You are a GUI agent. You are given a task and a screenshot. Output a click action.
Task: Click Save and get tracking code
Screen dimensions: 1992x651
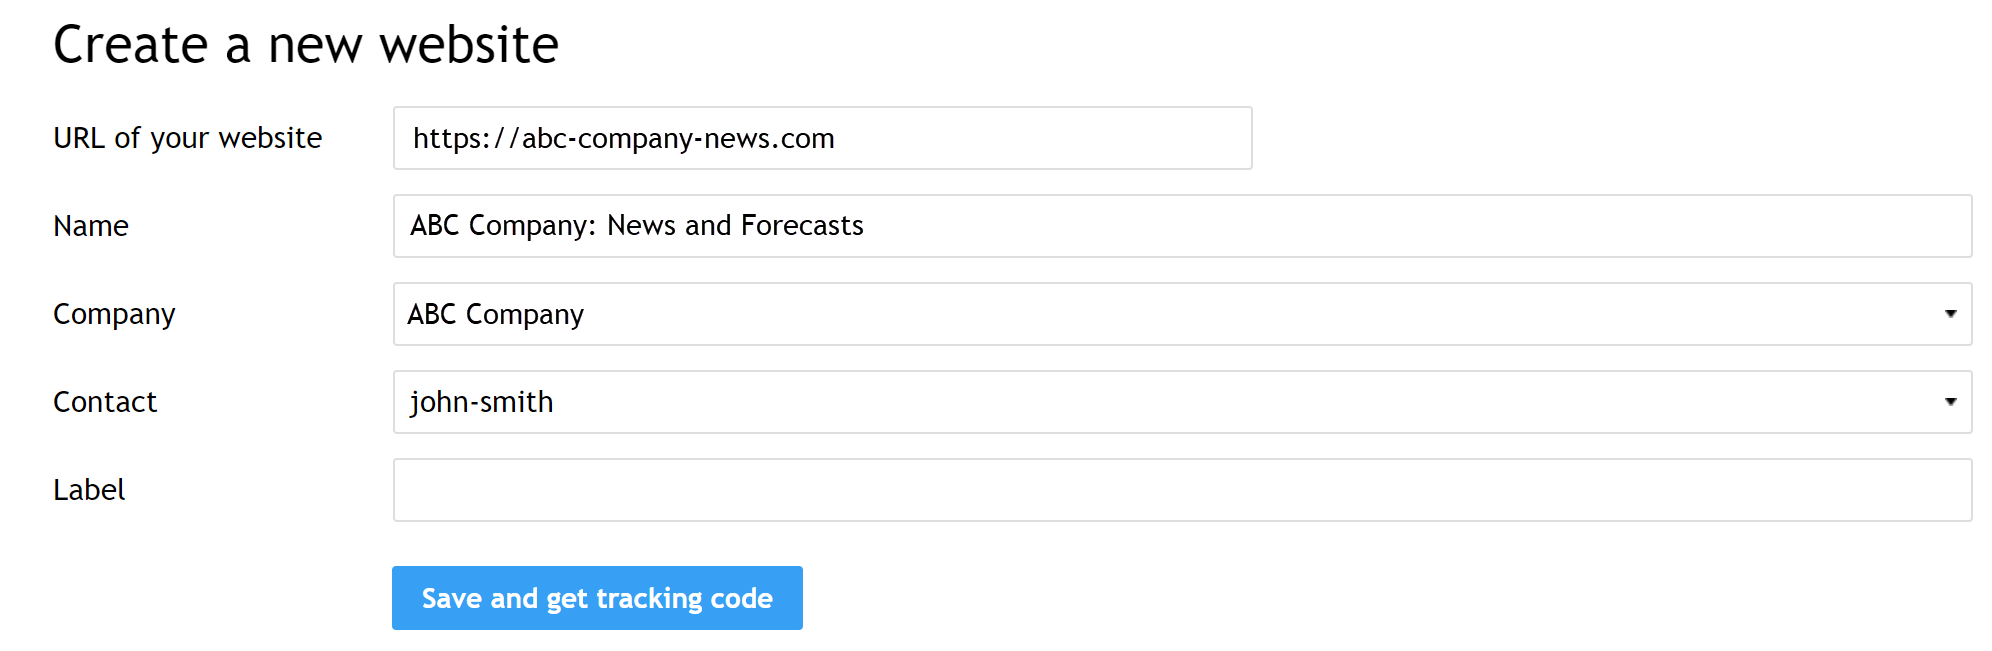click(x=597, y=597)
